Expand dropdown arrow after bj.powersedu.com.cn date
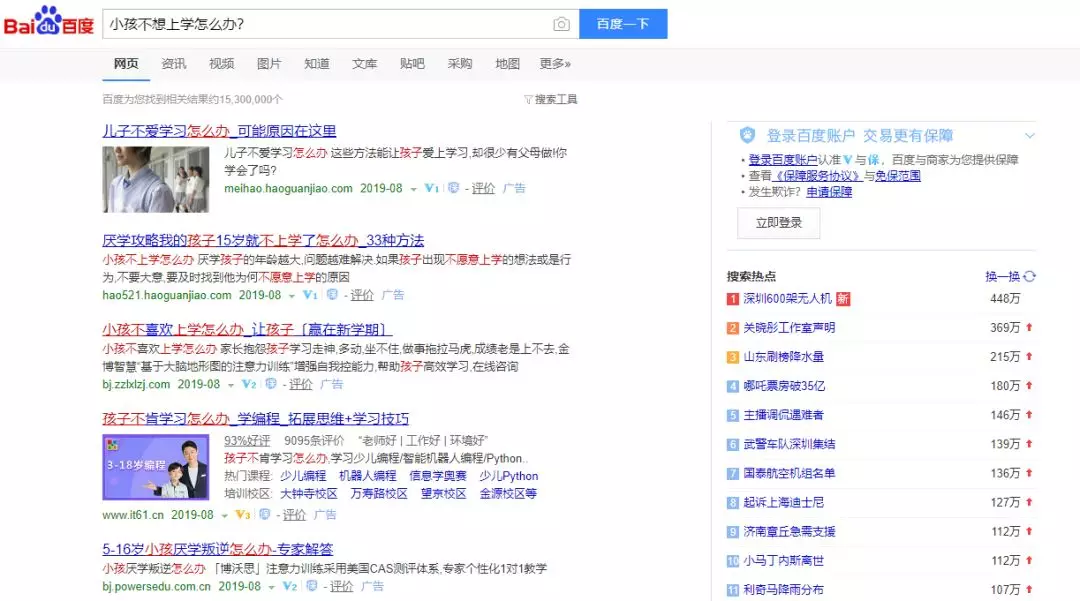 pos(271,587)
